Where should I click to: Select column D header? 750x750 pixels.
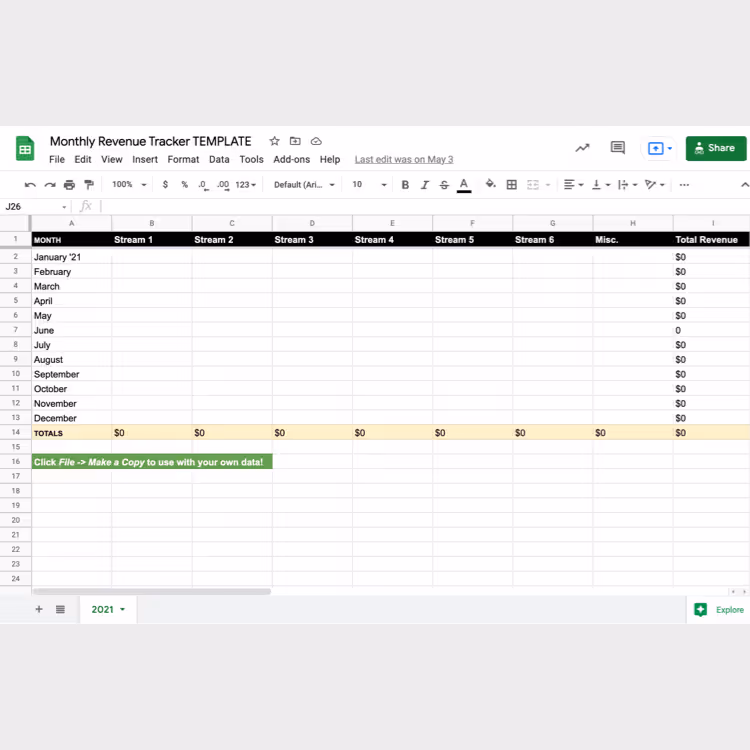point(312,223)
